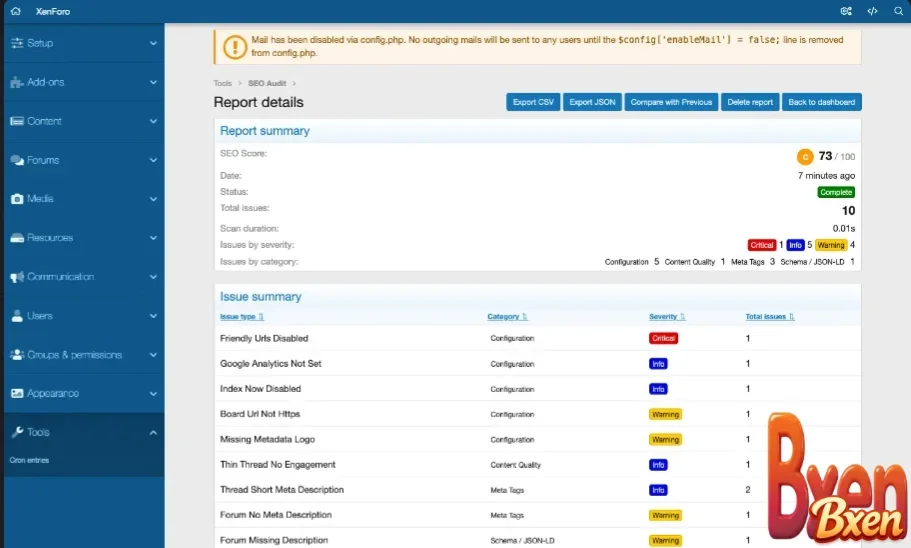Select the Google Analytics Not Set row

click(x=537, y=364)
